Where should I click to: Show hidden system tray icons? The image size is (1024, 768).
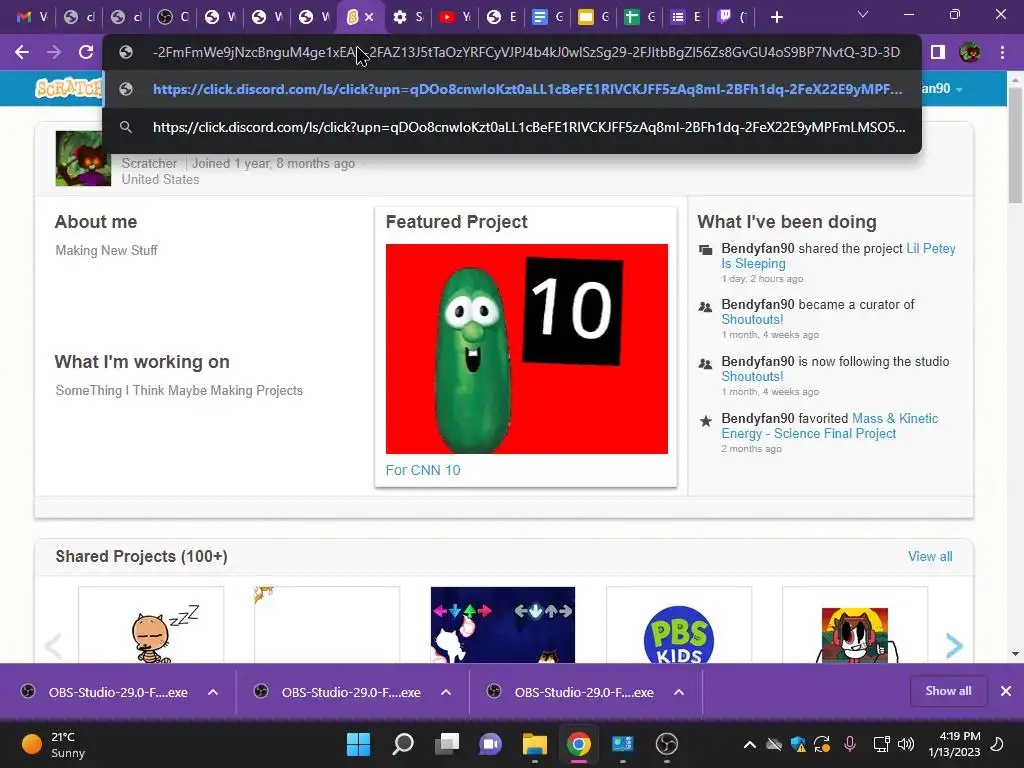tap(750, 744)
